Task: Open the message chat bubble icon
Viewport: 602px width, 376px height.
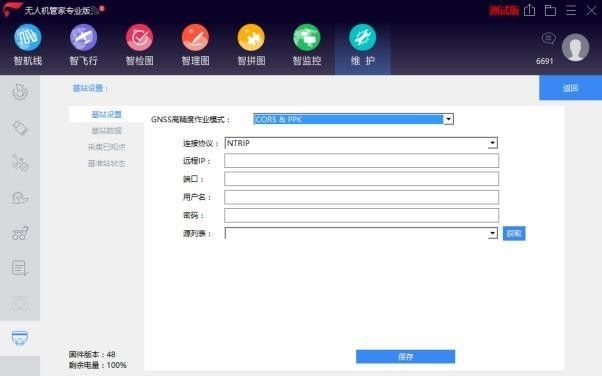Action: point(548,38)
